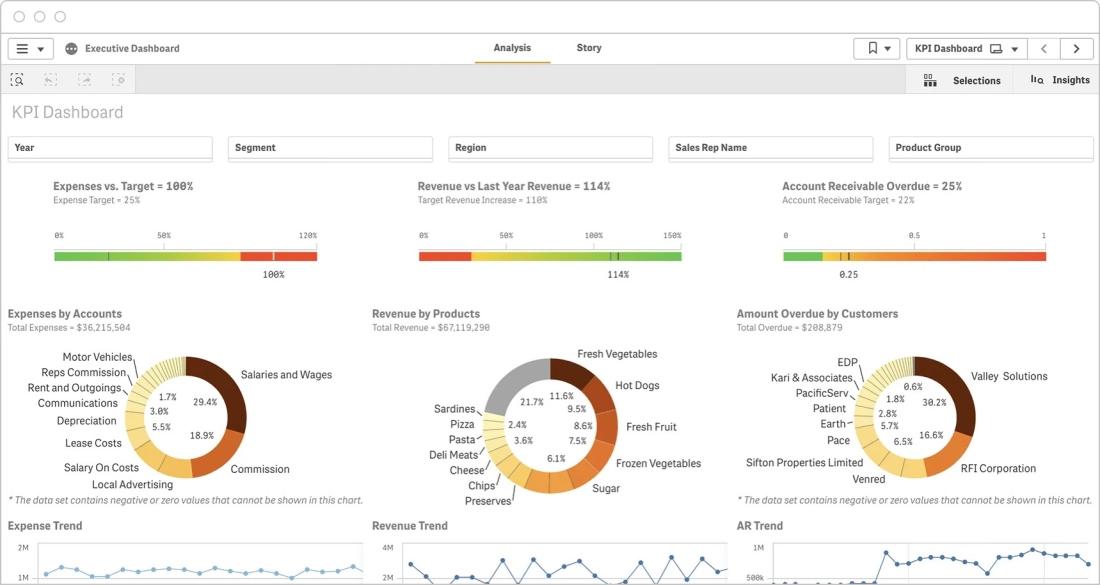Open the Insights panel
This screenshot has height=585, width=1100.
coord(1059,80)
